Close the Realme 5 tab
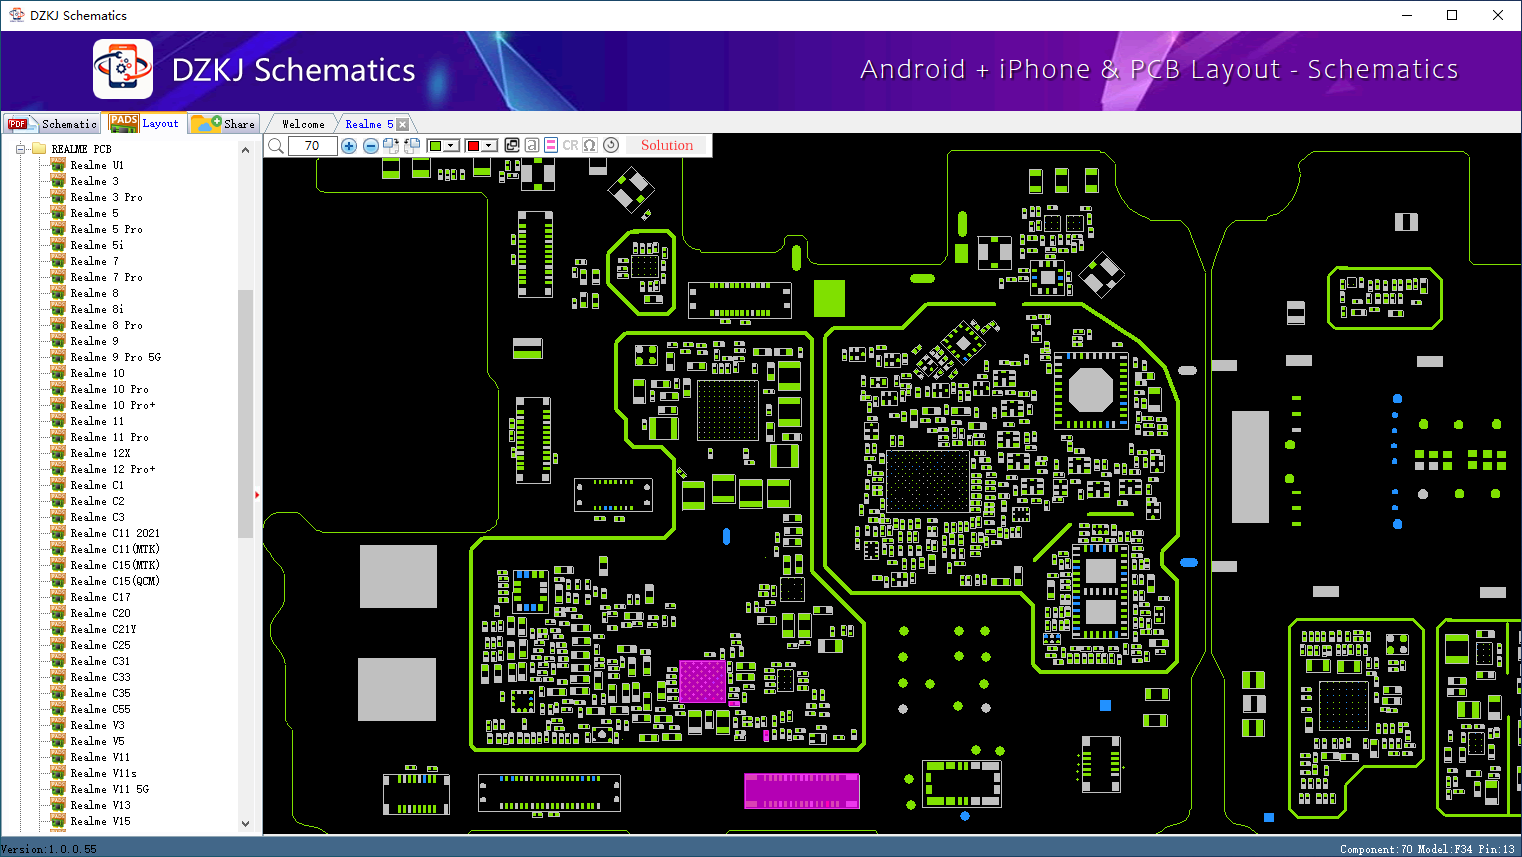The image size is (1522, 857). pyautogui.click(x=402, y=124)
